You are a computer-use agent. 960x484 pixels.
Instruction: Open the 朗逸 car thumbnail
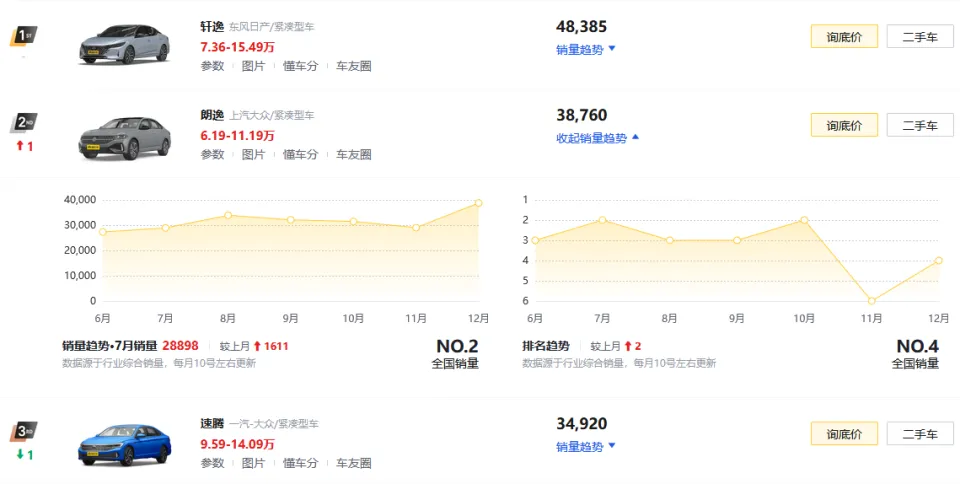coord(124,138)
